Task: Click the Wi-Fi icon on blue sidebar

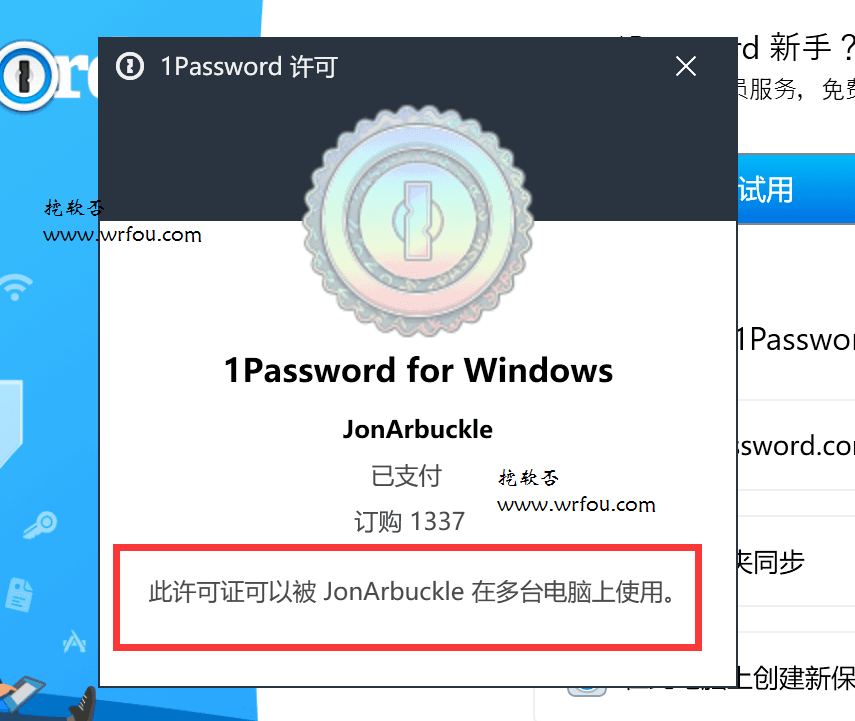Action: (16, 286)
